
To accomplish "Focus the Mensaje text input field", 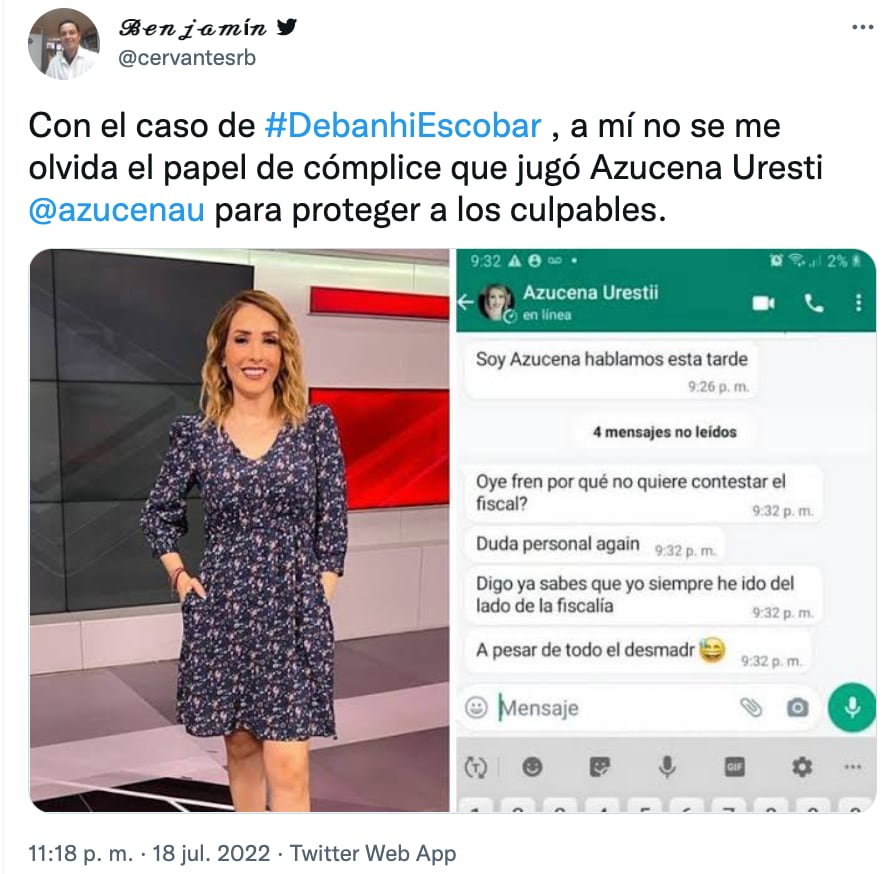I will [613, 708].
